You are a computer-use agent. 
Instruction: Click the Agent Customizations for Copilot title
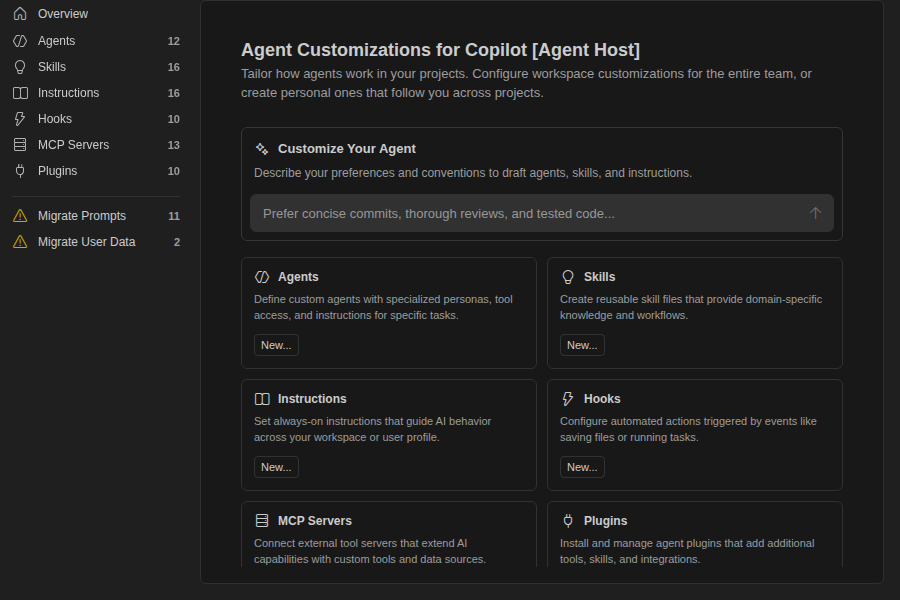coord(440,50)
